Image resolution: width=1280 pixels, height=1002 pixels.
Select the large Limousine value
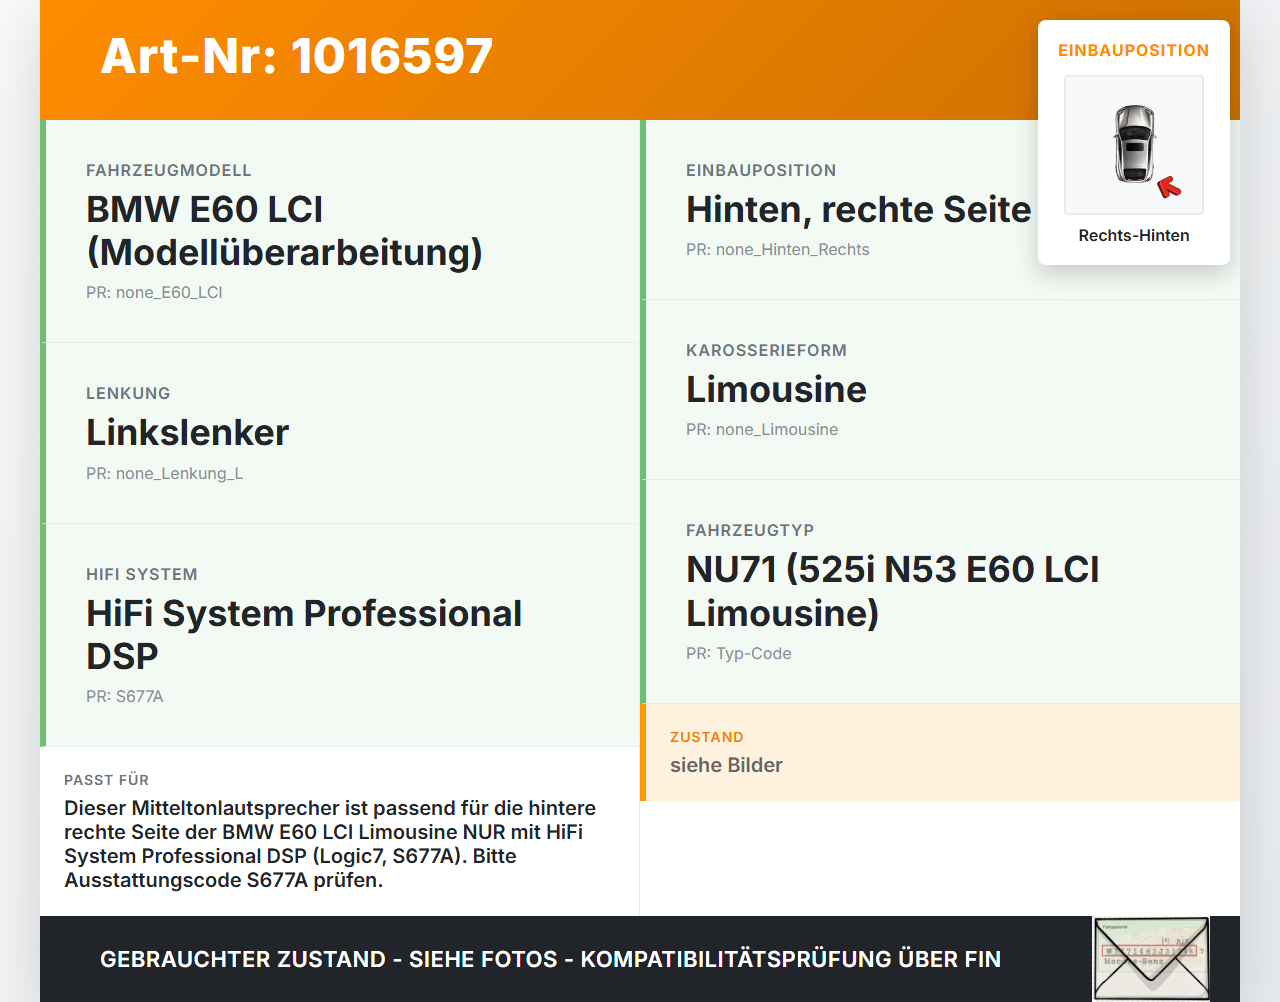click(x=776, y=389)
